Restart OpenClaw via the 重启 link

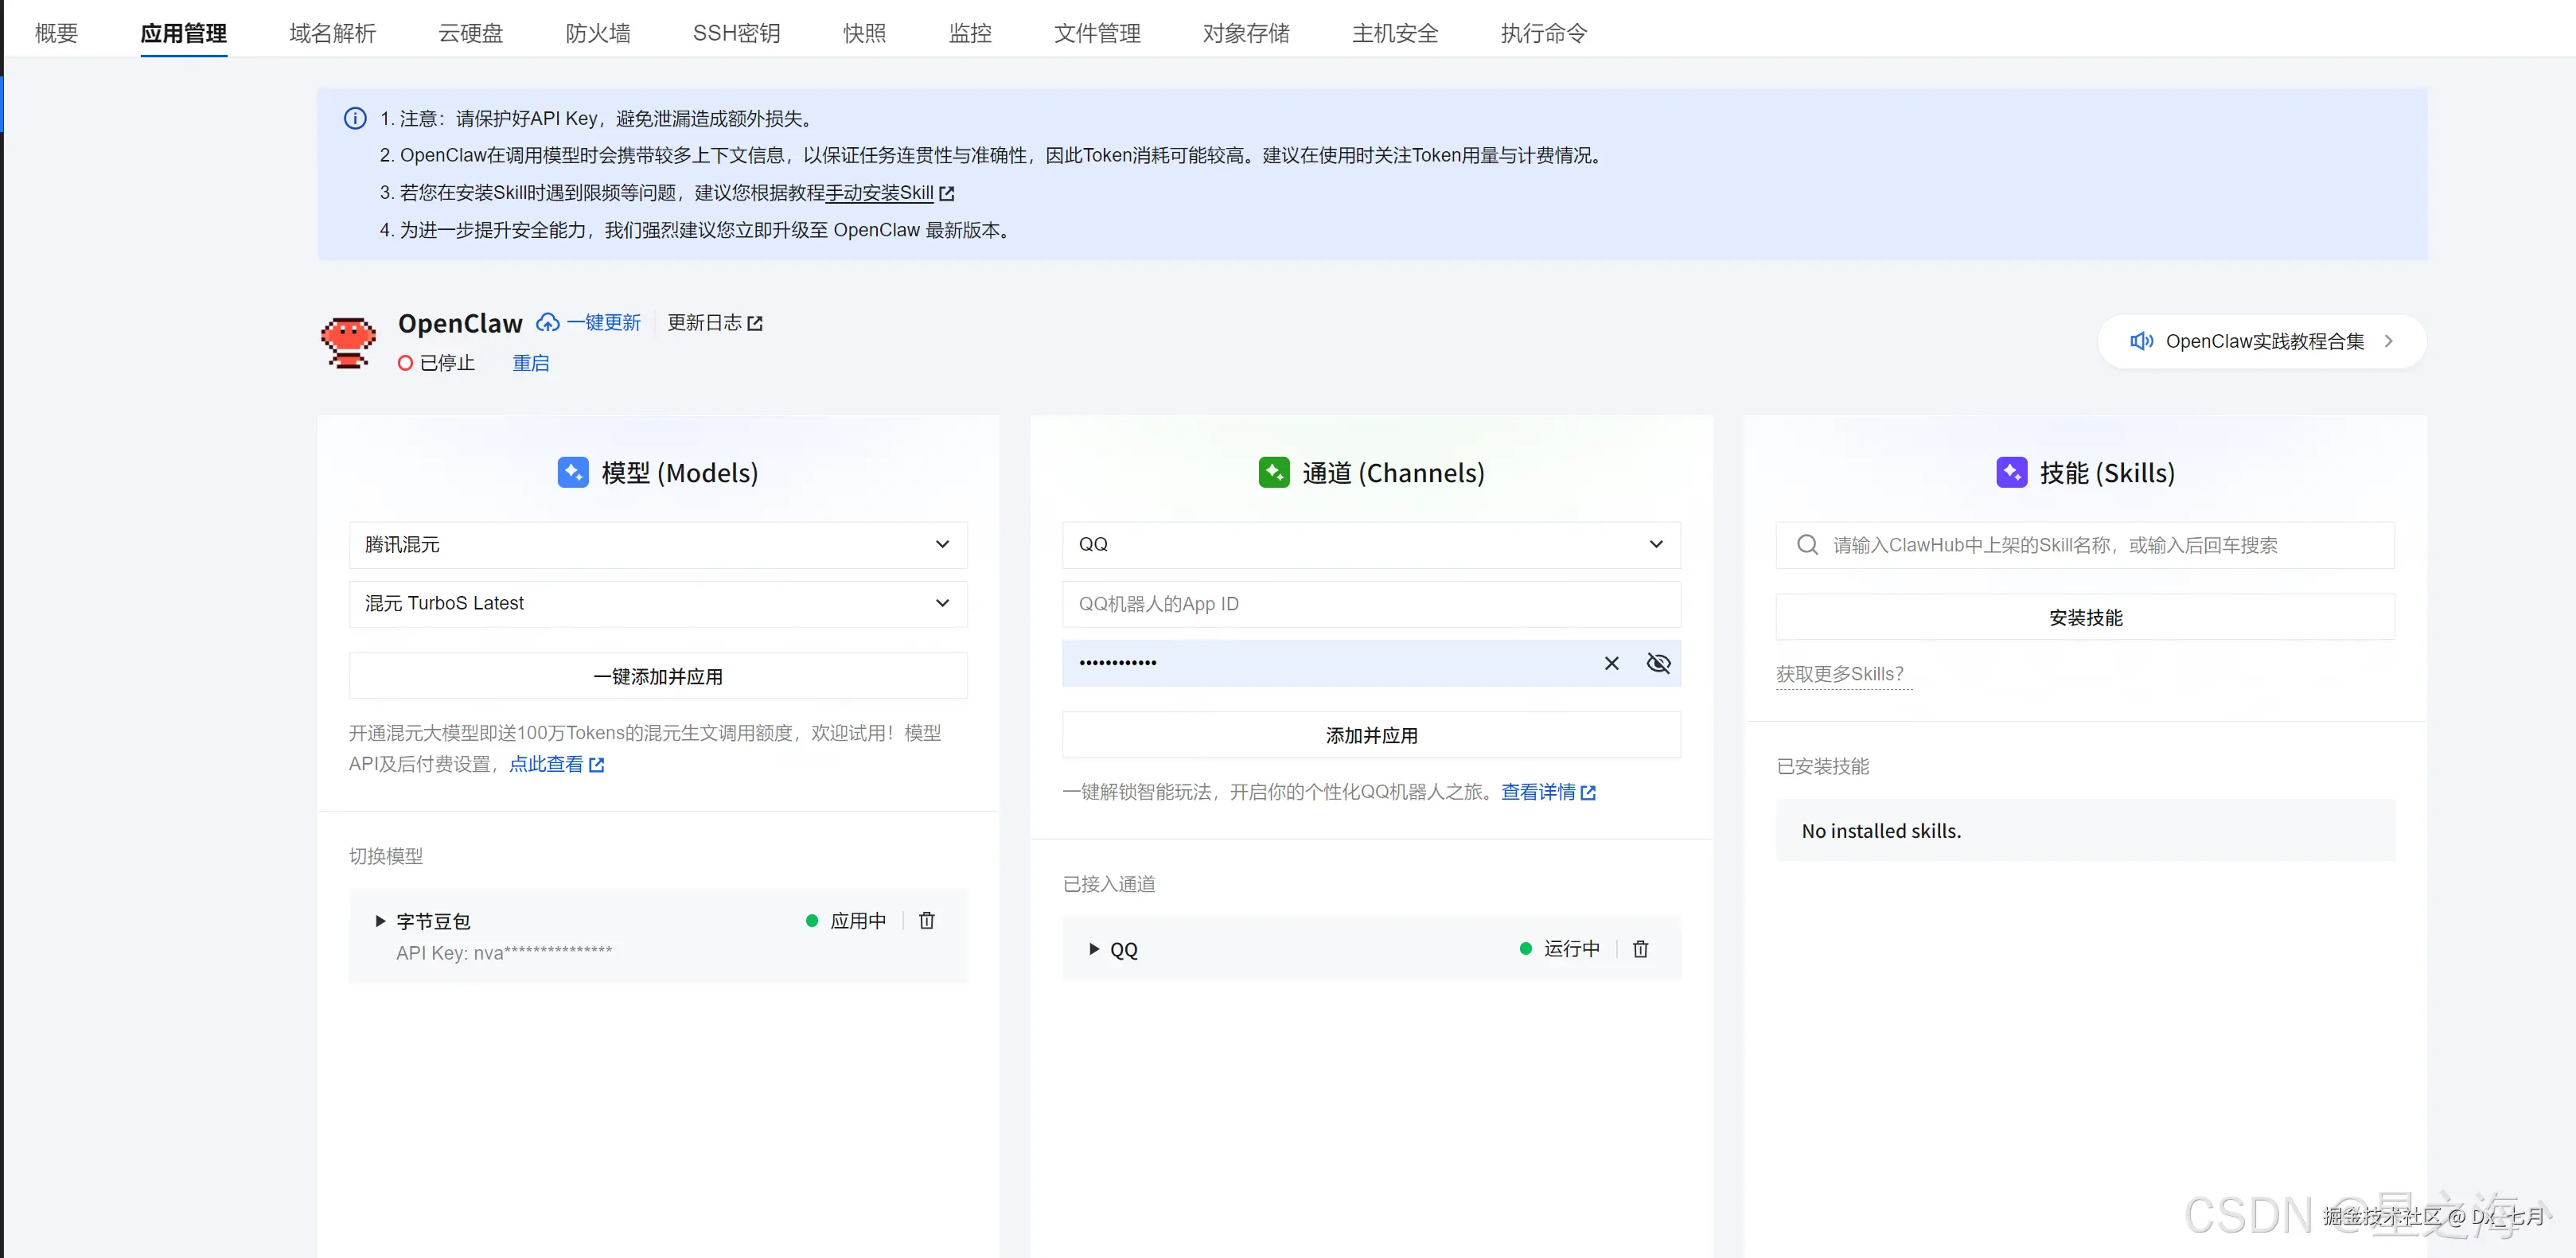[x=531, y=362]
